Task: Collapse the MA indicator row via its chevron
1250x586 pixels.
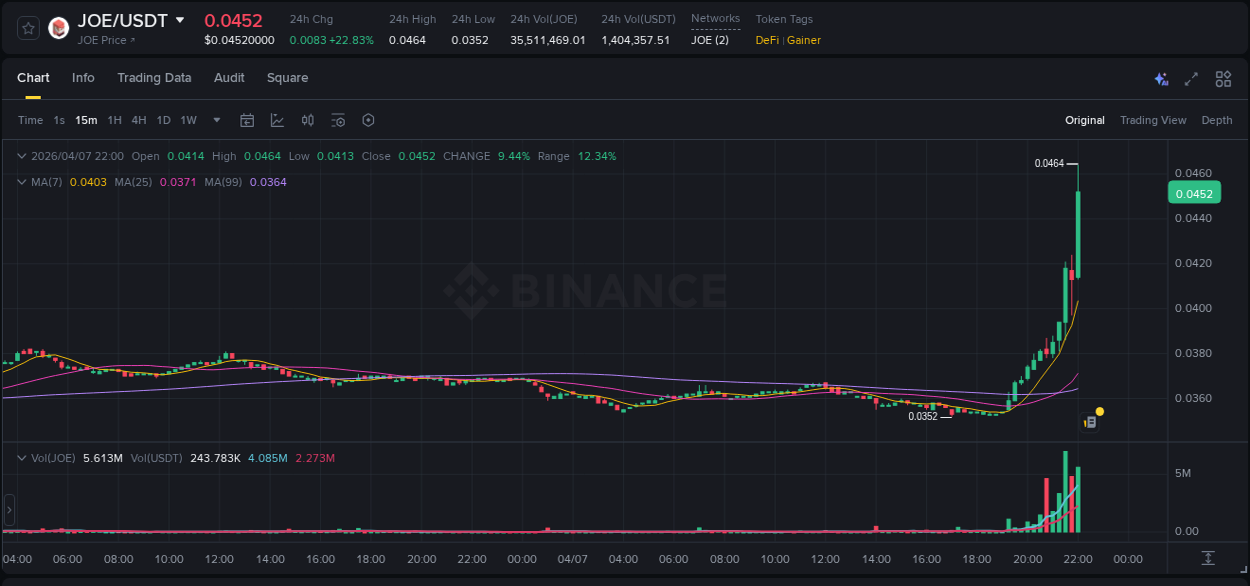Action: (x=21, y=182)
